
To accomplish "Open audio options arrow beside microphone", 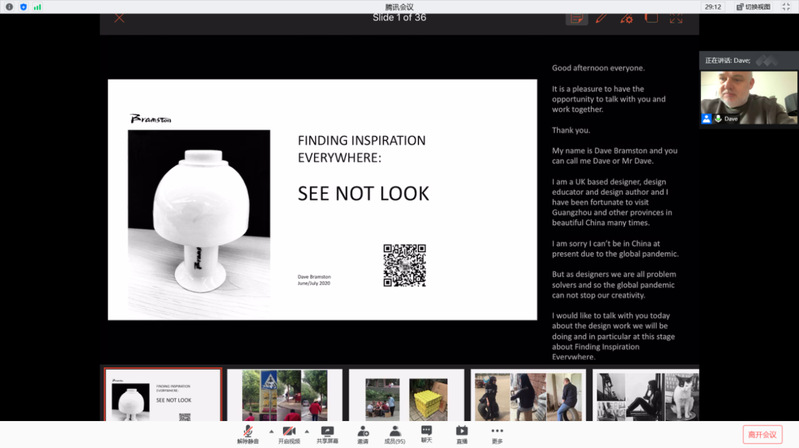I will (x=271, y=431).
